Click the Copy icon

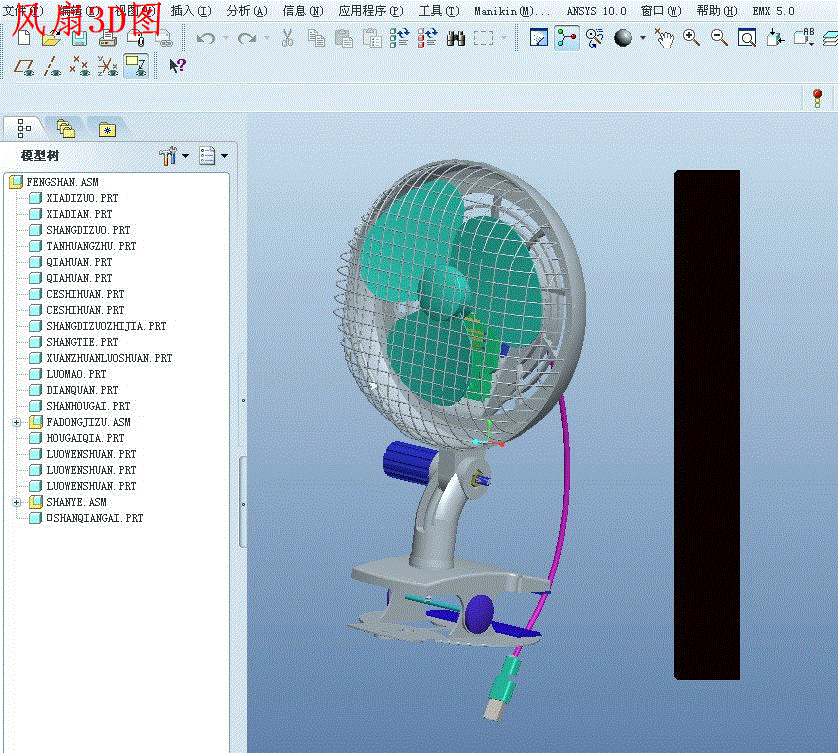click(x=316, y=38)
